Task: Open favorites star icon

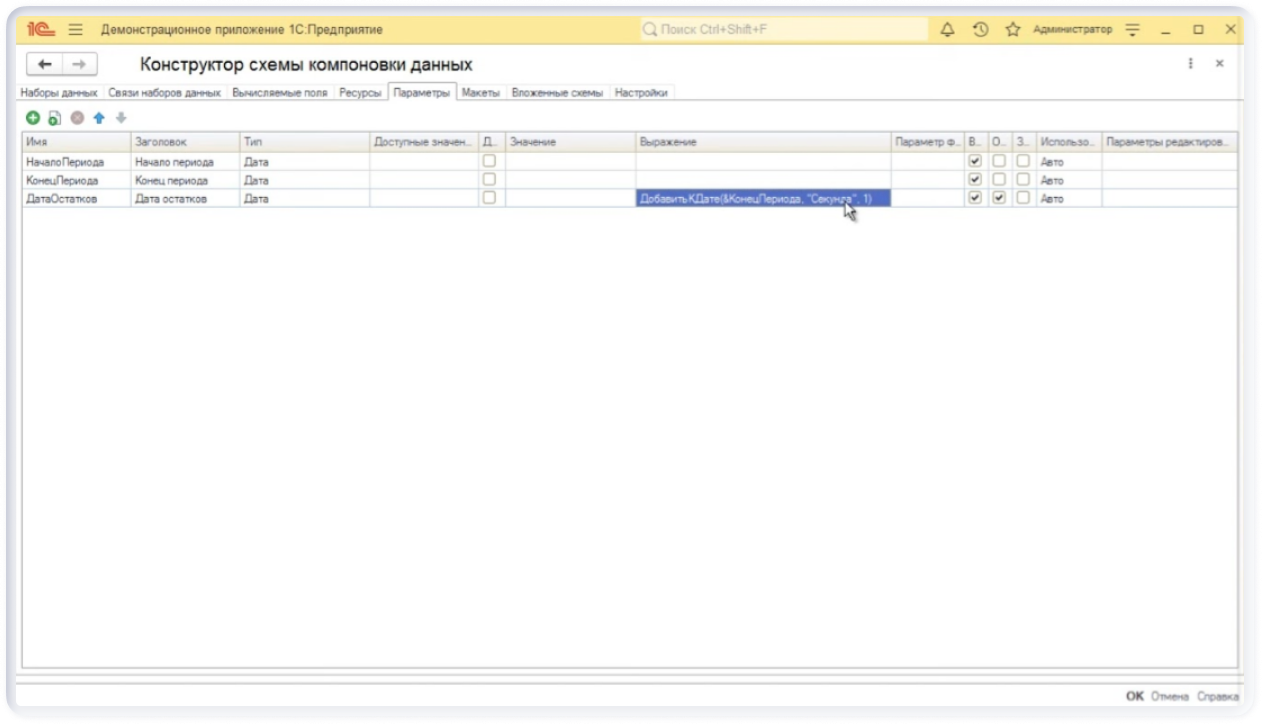Action: tap(1012, 30)
